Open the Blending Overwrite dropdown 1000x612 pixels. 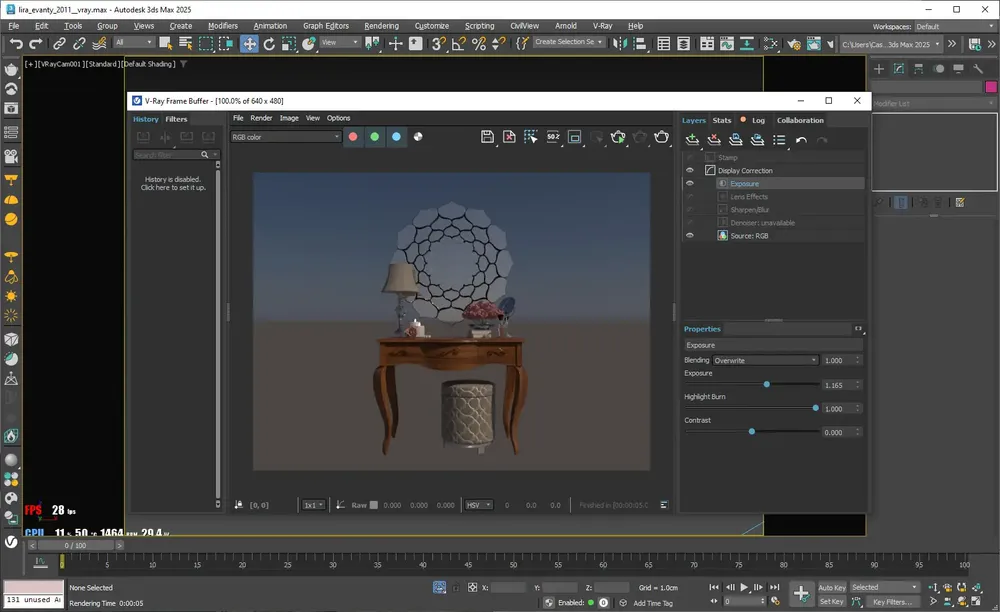[765, 360]
